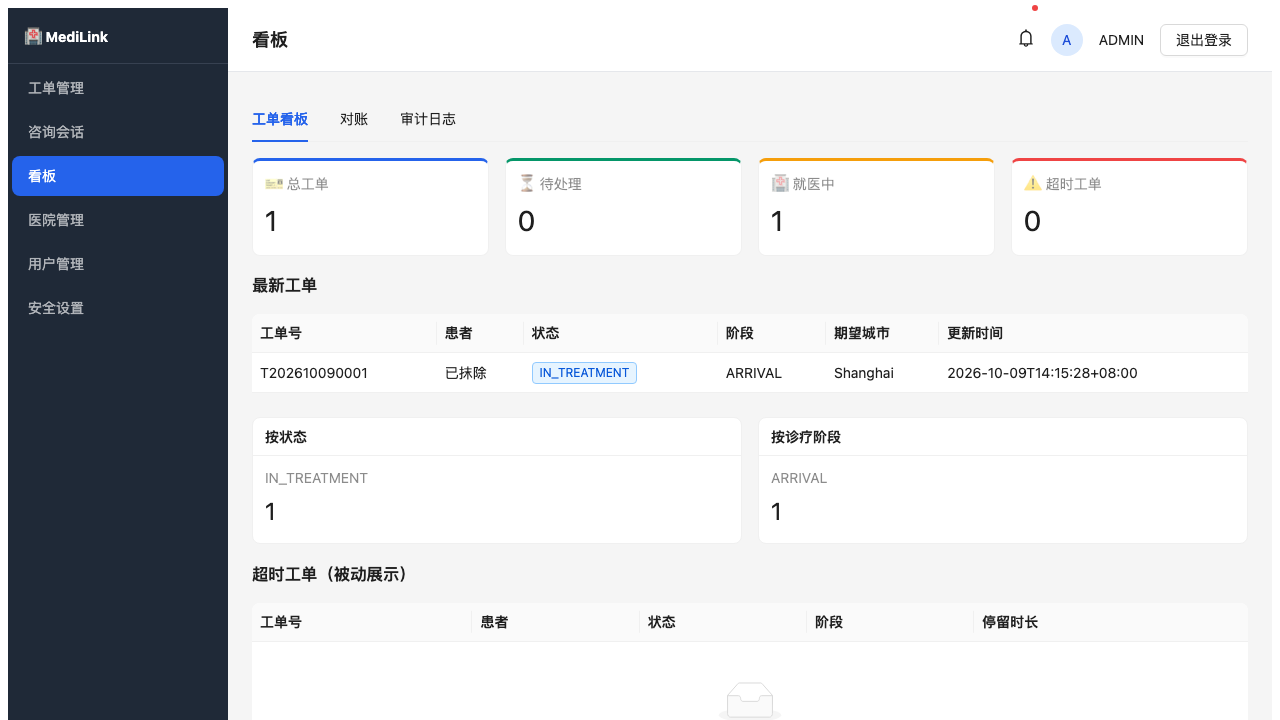Click the 按状态 card title
The image size is (1280, 720).
286,437
